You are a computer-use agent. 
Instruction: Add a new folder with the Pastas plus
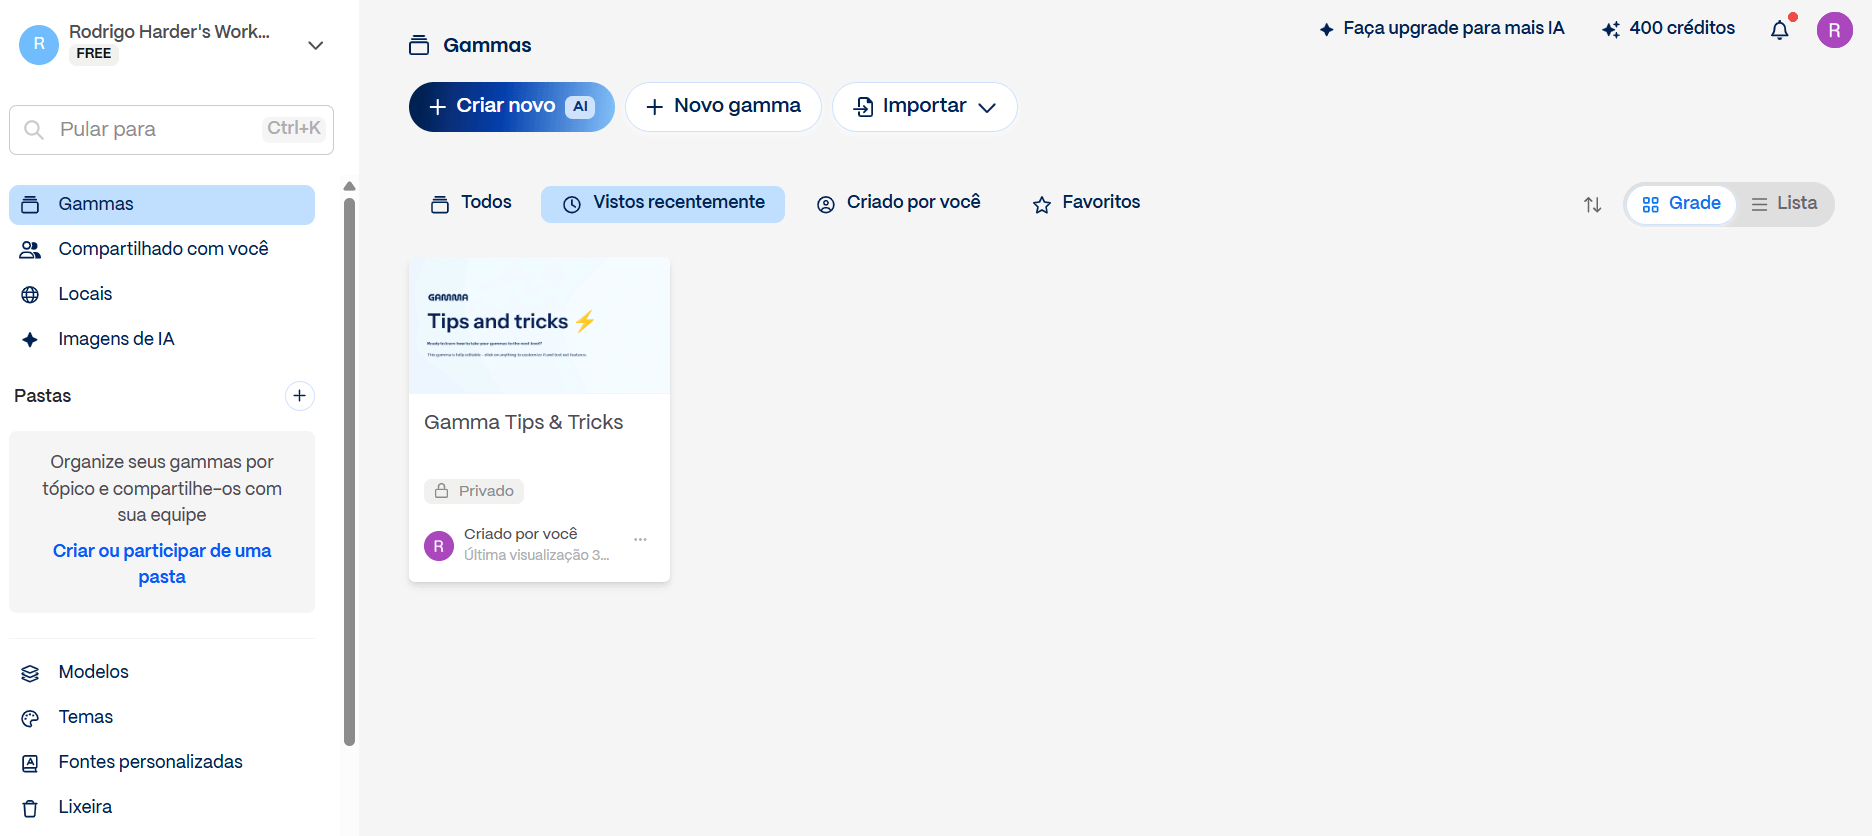(x=299, y=396)
